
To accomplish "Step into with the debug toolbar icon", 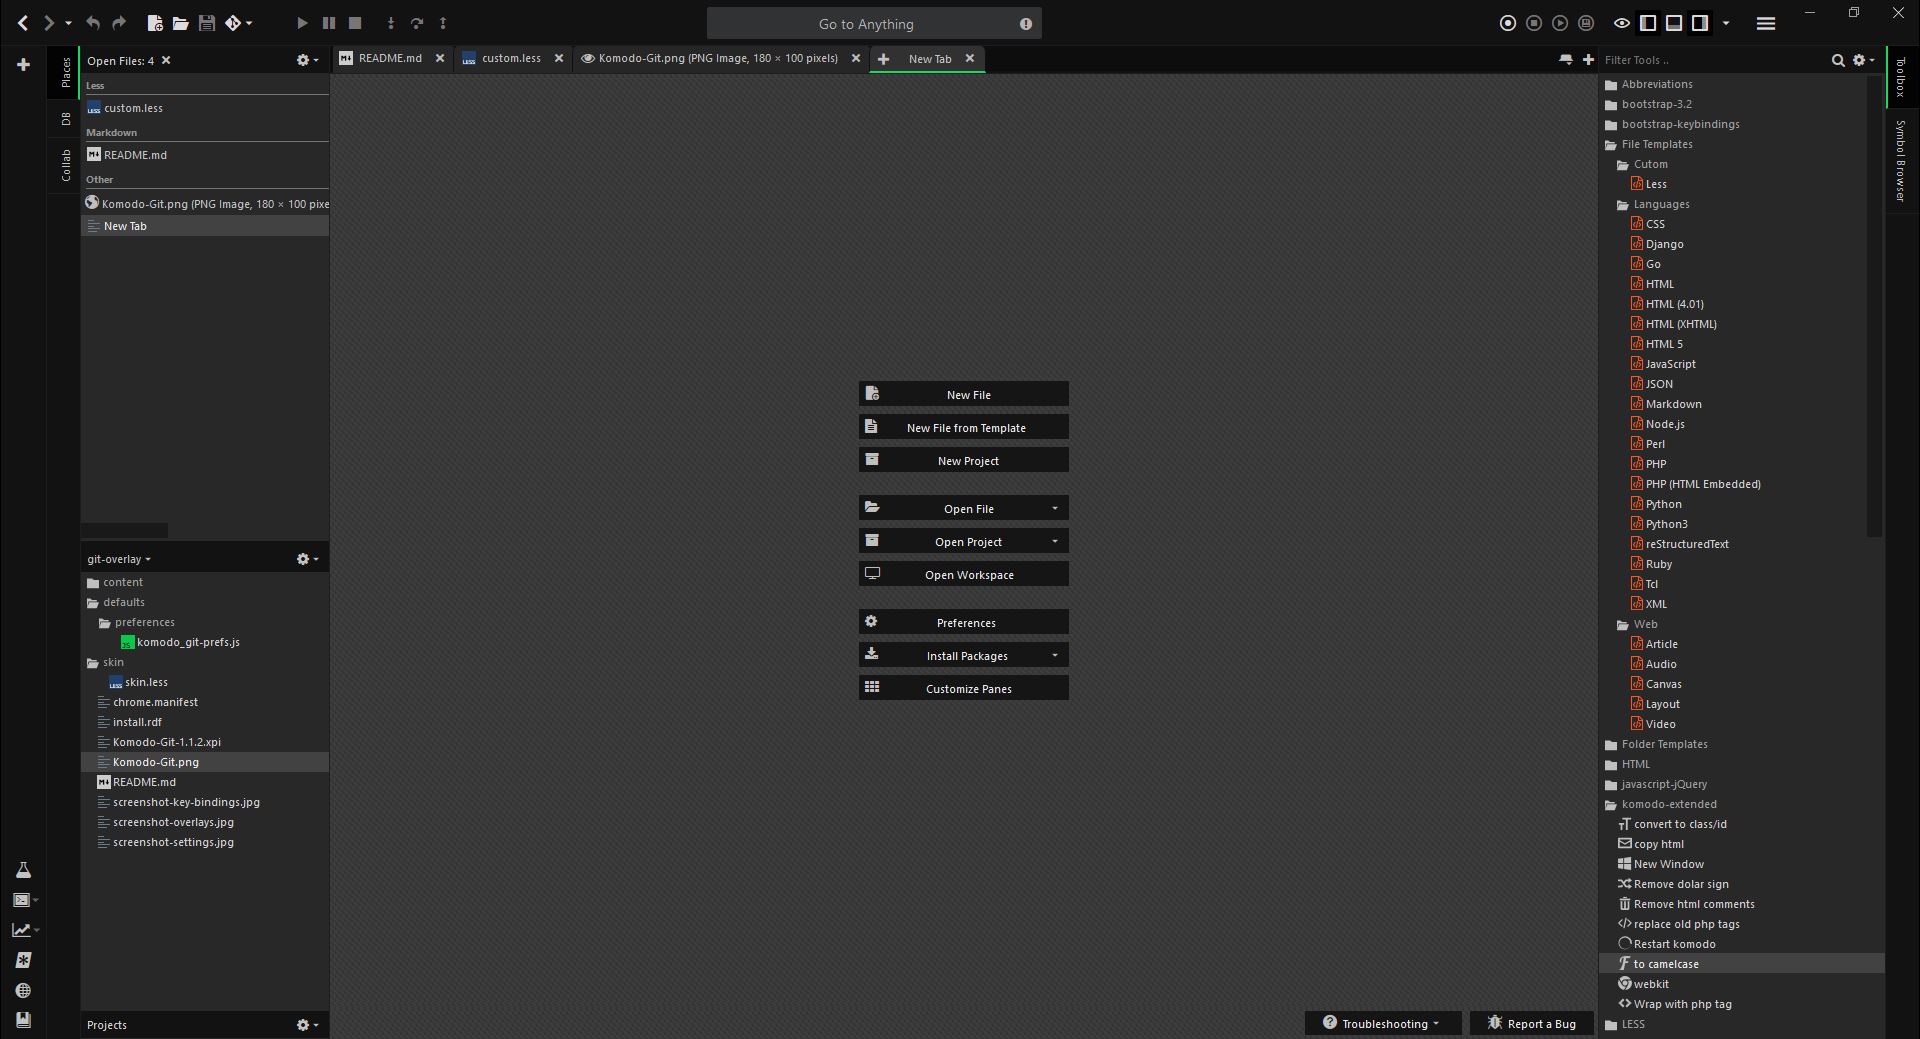I will tap(391, 22).
